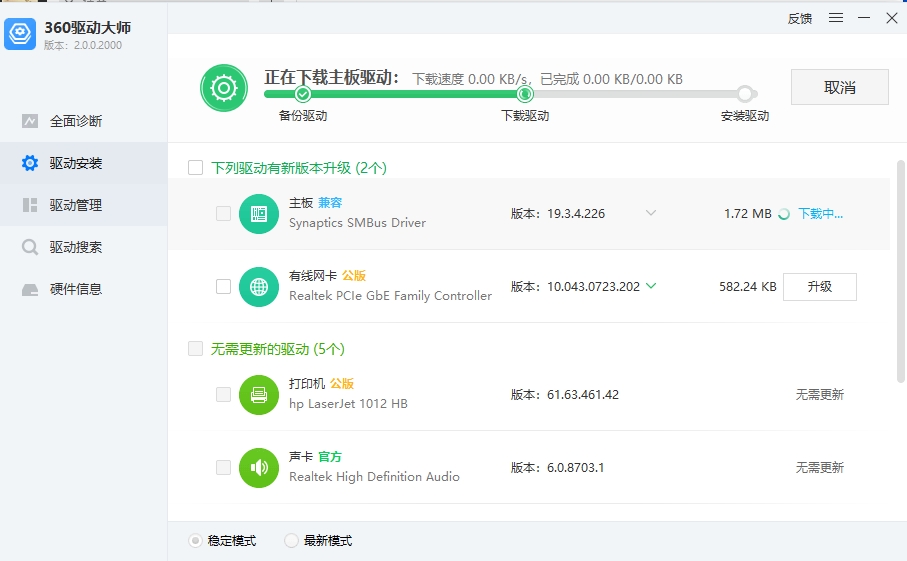Click the hp LaserJet 1012 HB name

pyautogui.click(x=348, y=404)
